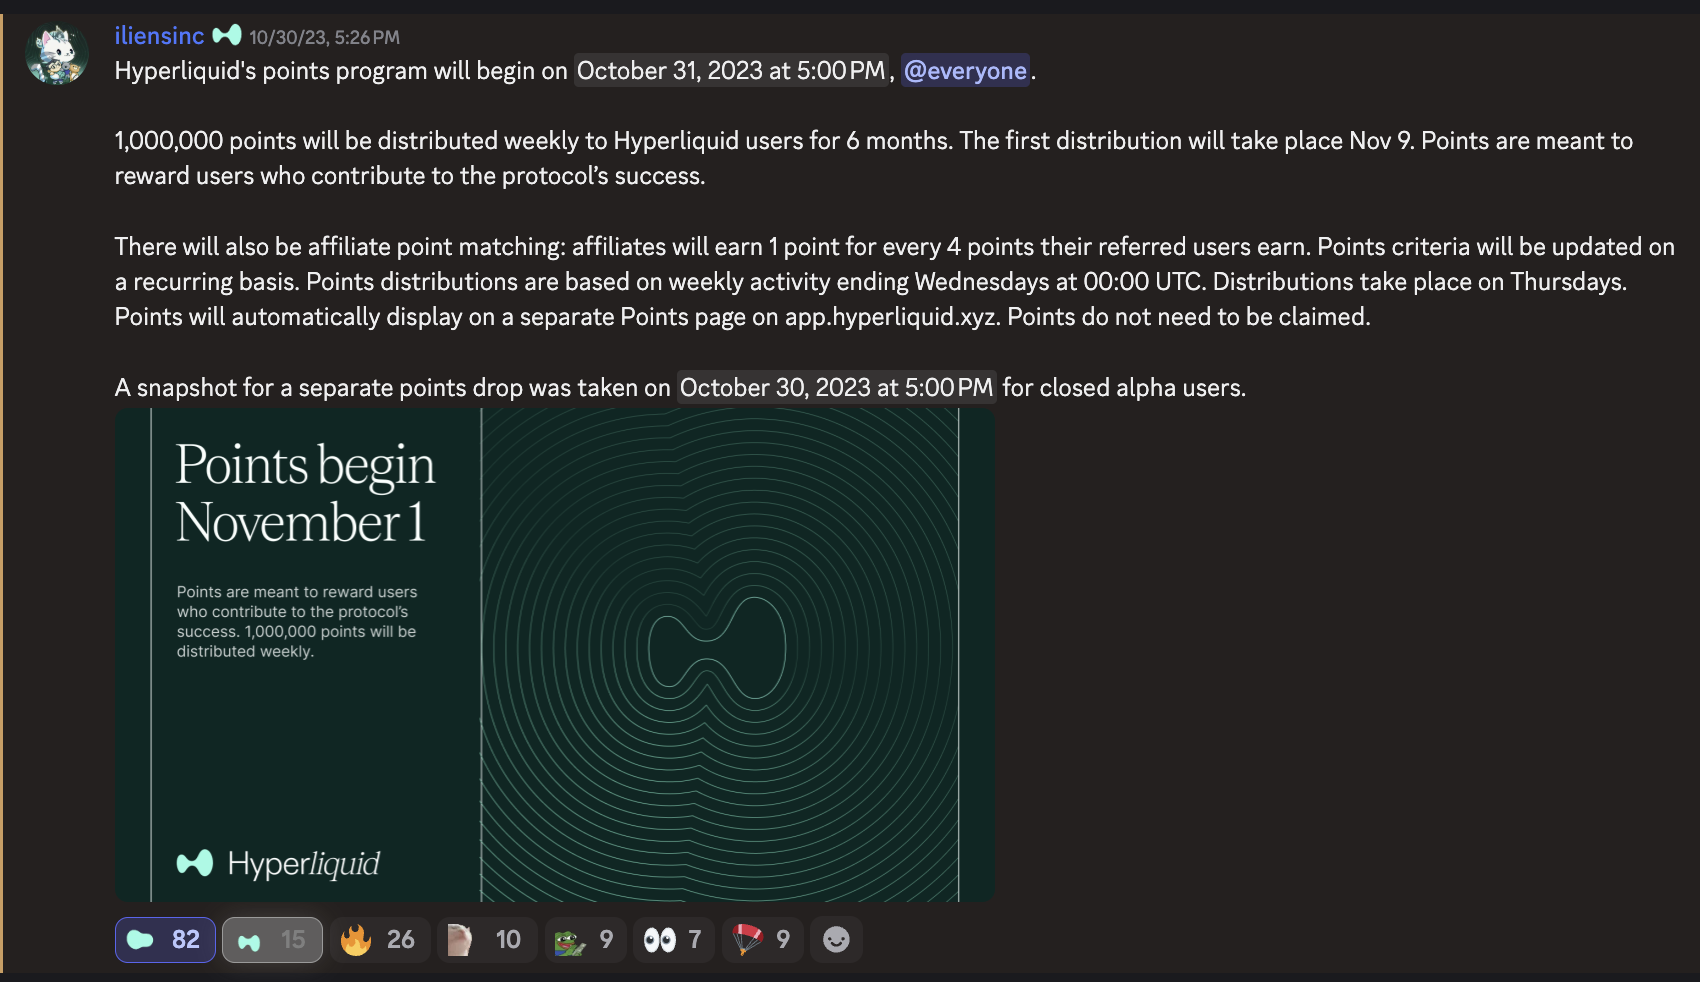Click app.hyperliquid.xyz in the message text

(892, 317)
